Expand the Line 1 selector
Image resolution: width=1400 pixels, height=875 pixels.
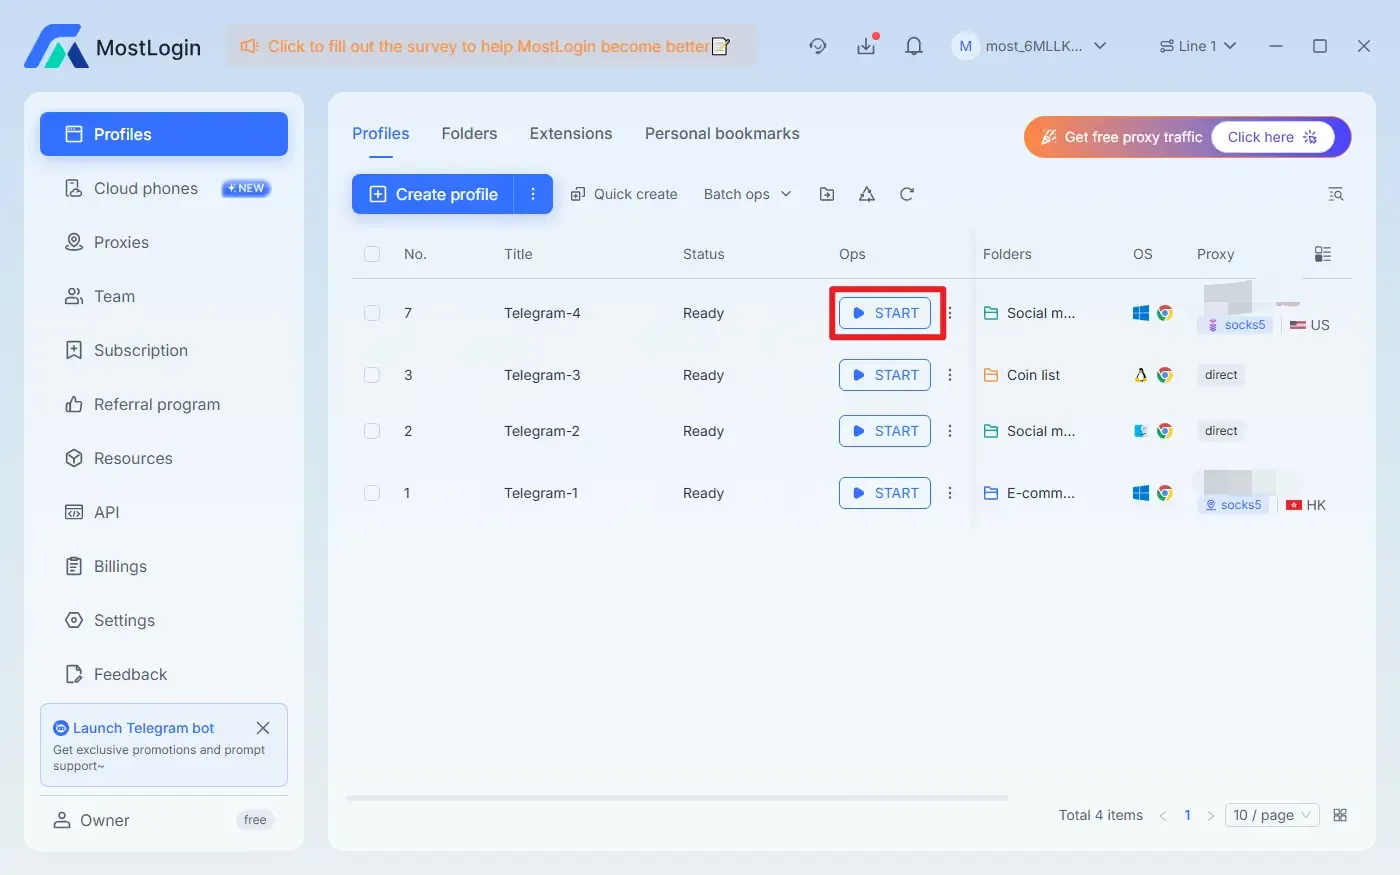(1198, 46)
